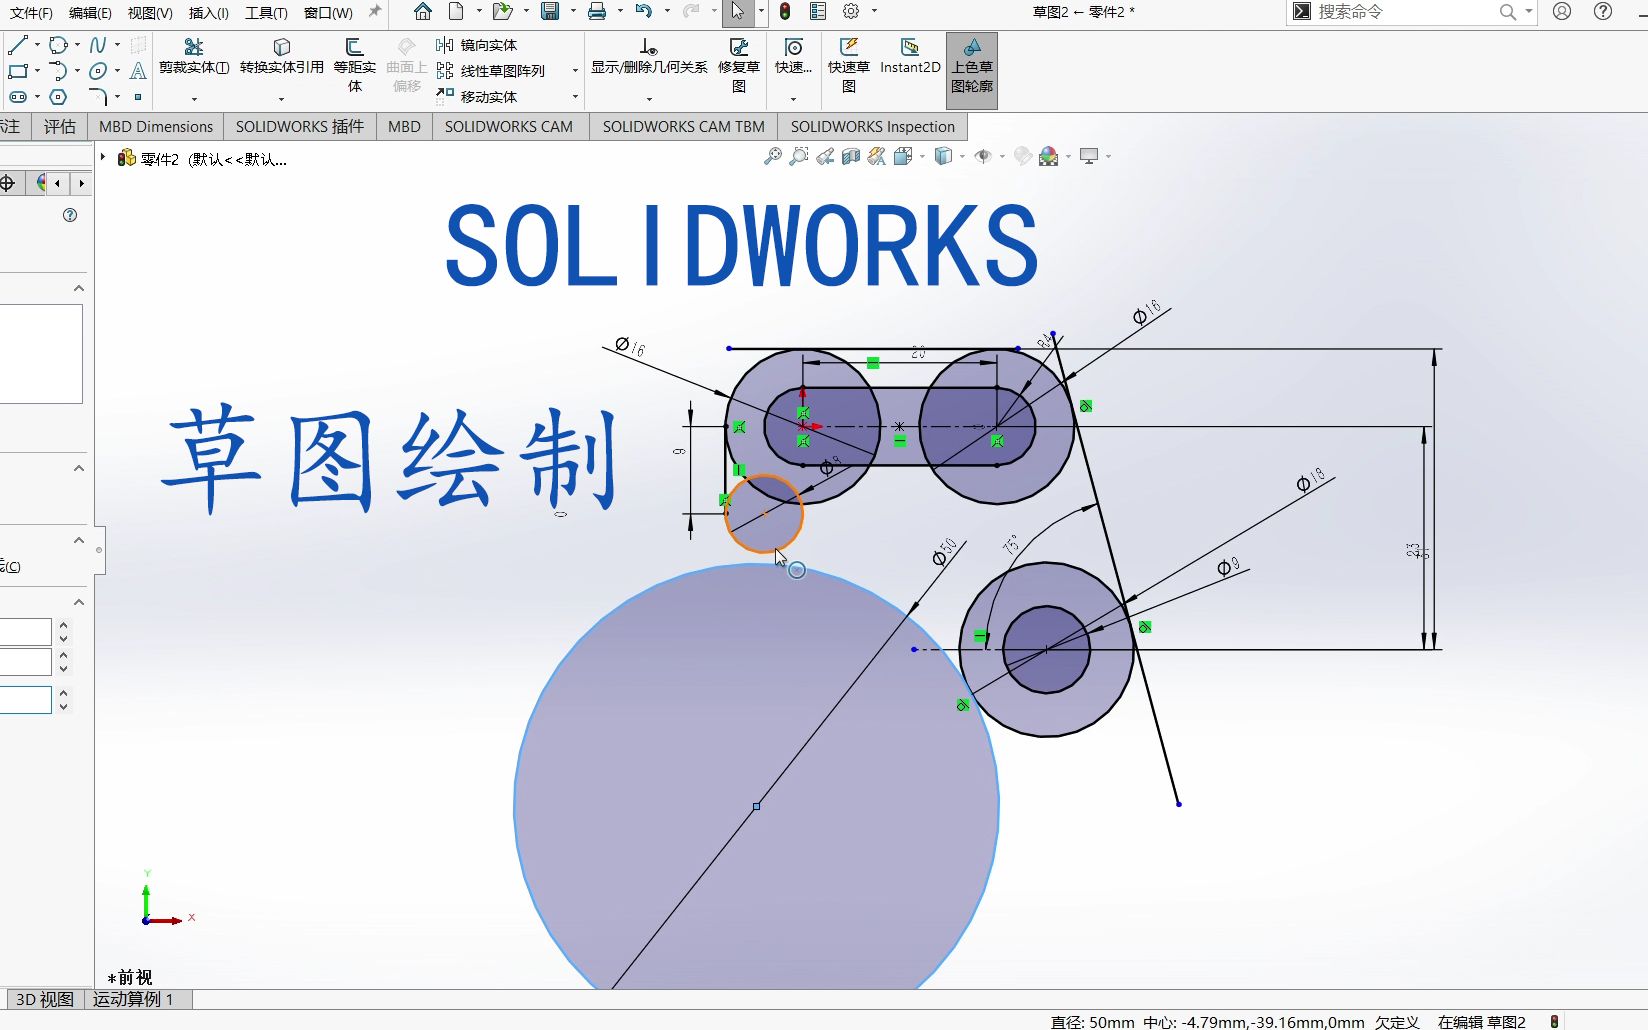Click the Repair Sketch button
The height and width of the screenshot is (1030, 1648).
[738, 62]
